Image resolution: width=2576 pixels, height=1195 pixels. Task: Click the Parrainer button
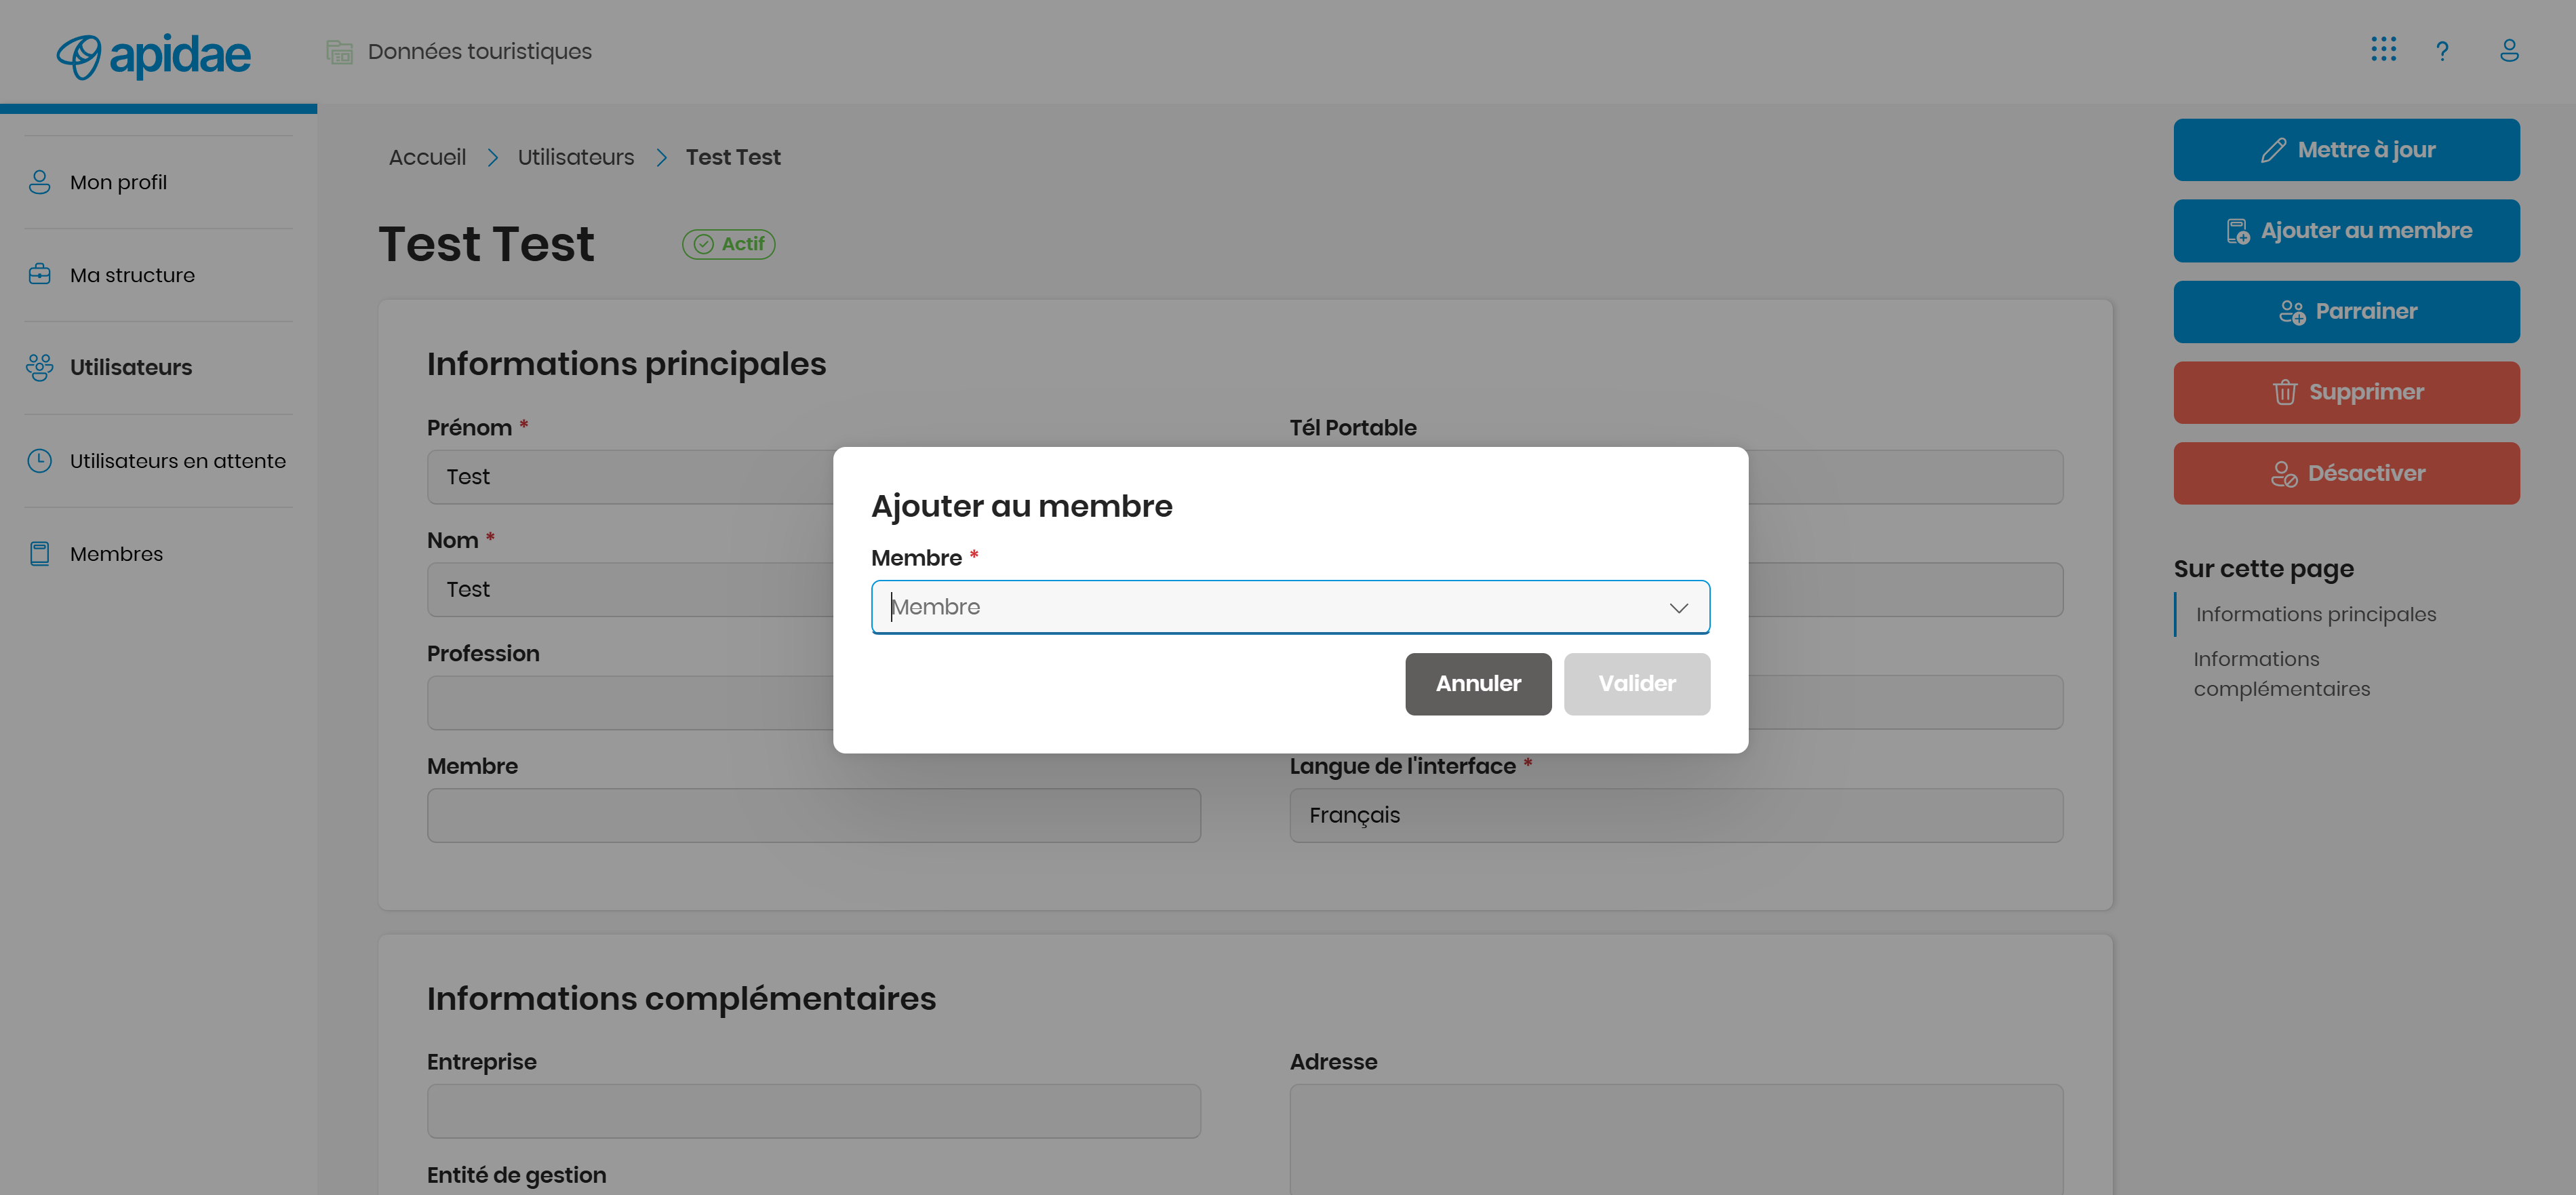tap(2346, 312)
